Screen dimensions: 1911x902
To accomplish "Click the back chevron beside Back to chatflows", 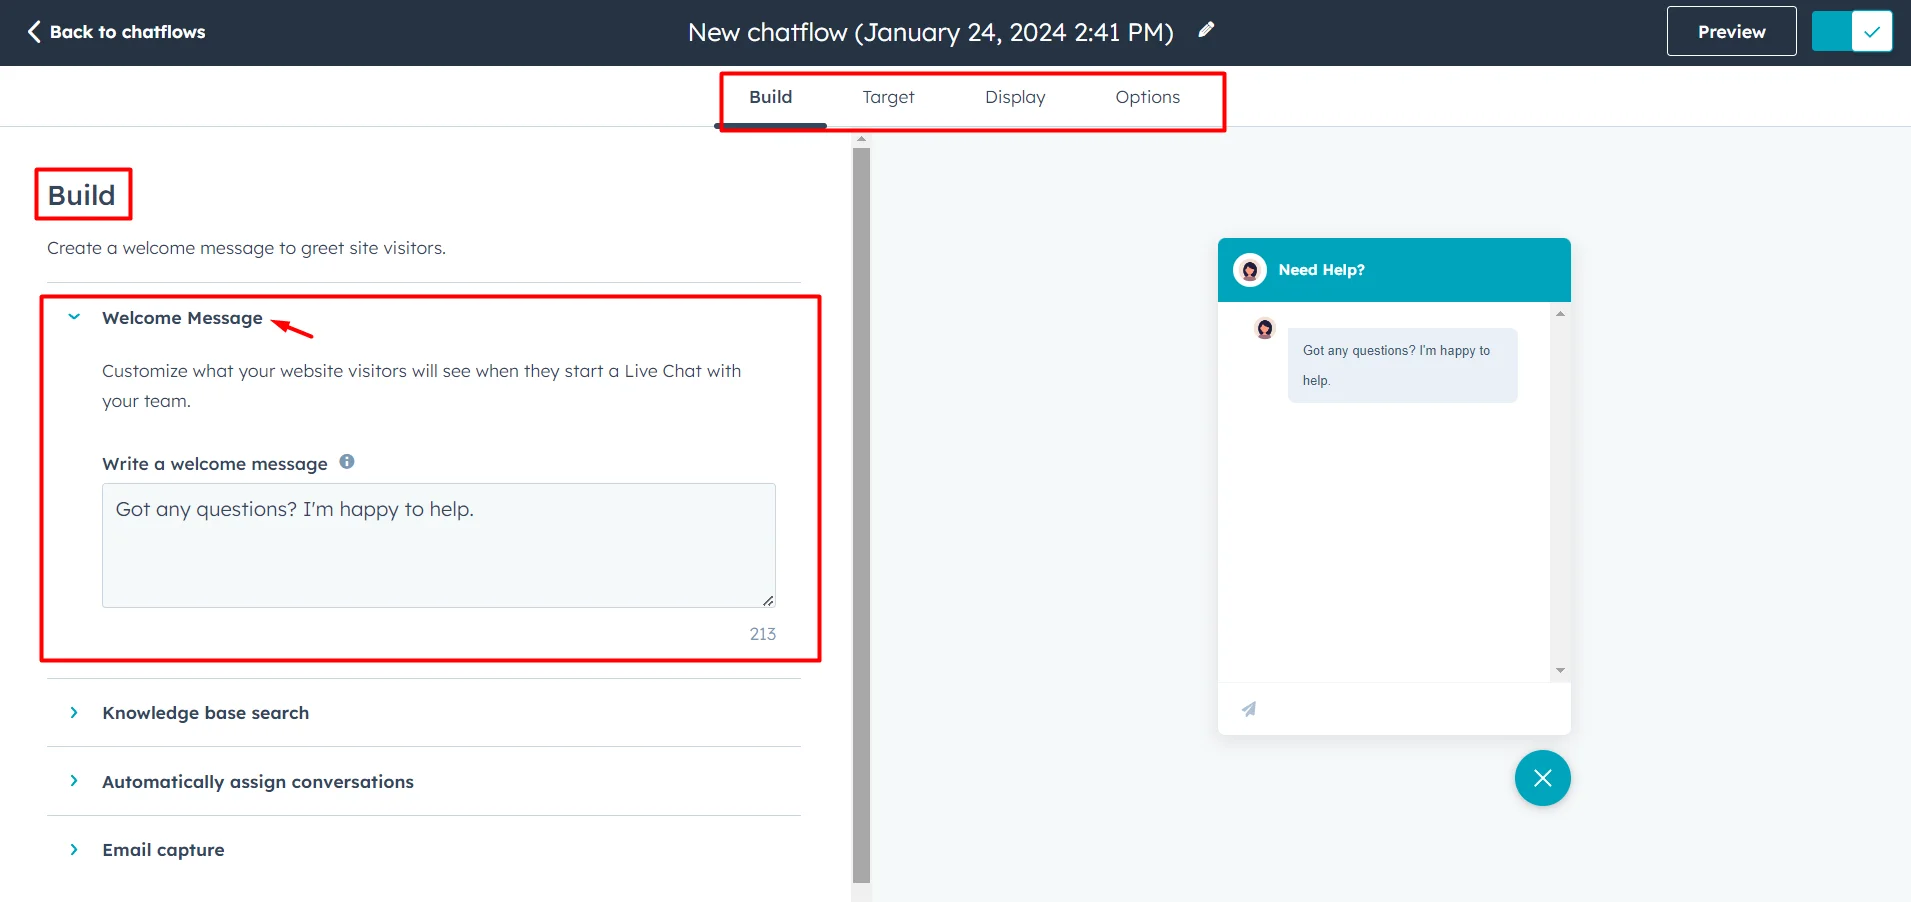I will point(33,31).
